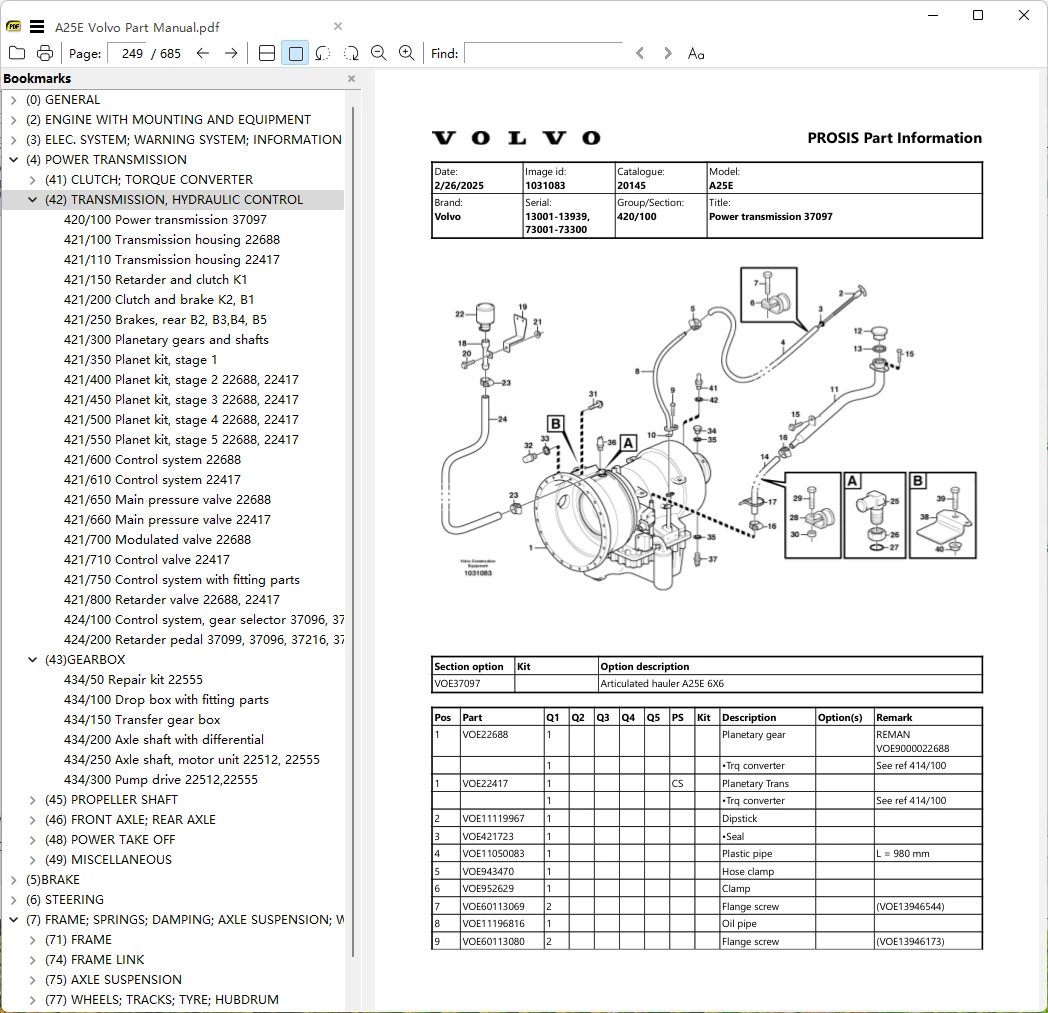The width and height of the screenshot is (1048, 1013).
Task: Expand the (0) GENERAL bookmark
Action: [x=13, y=100]
